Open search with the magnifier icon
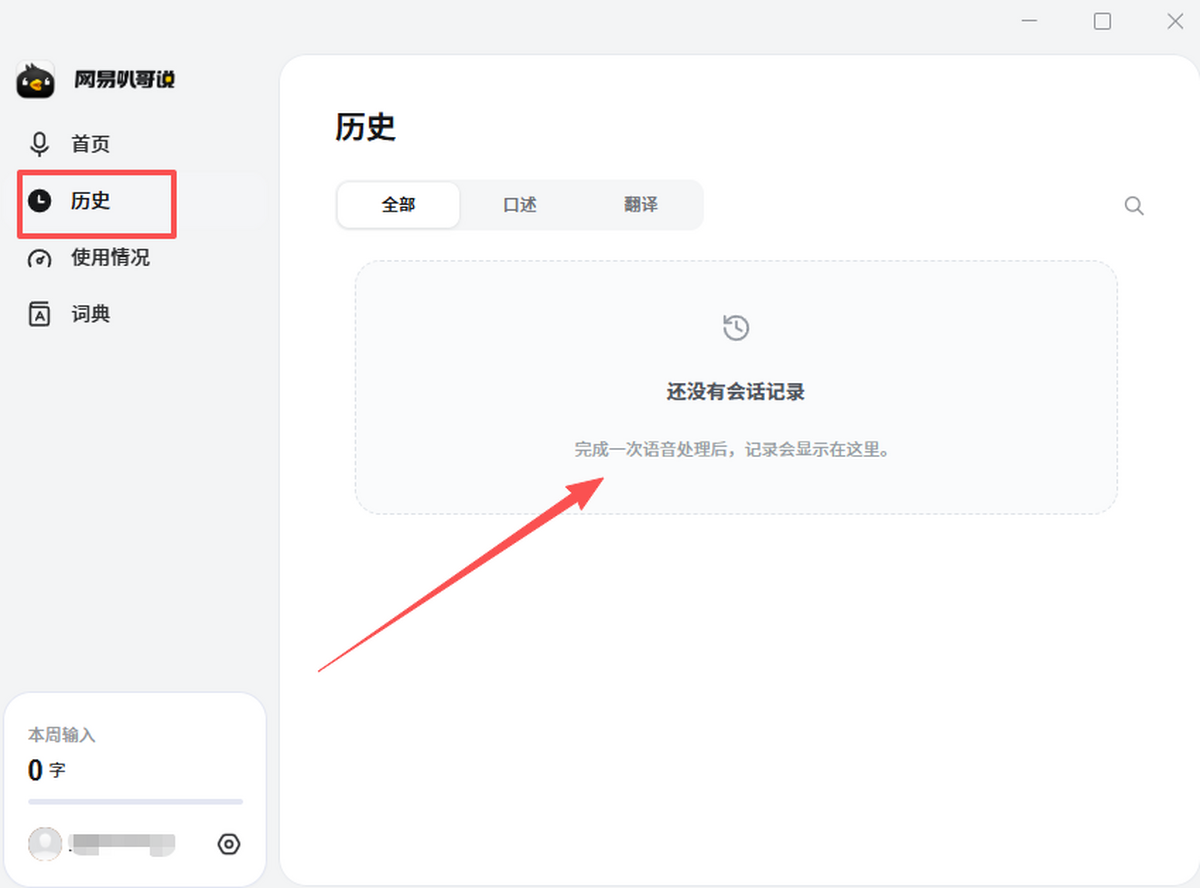 tap(1134, 206)
